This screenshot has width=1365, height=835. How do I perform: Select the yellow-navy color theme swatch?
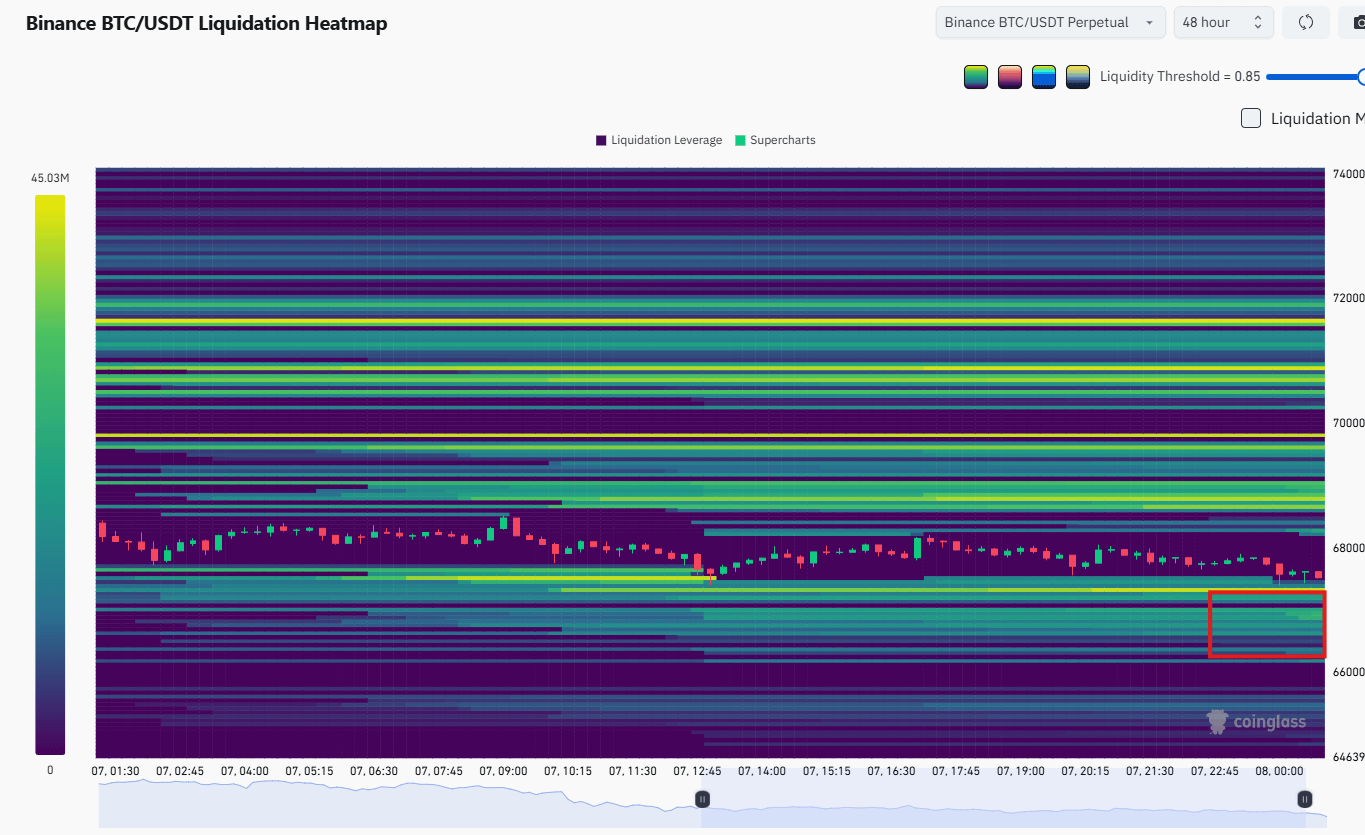pos(1078,77)
